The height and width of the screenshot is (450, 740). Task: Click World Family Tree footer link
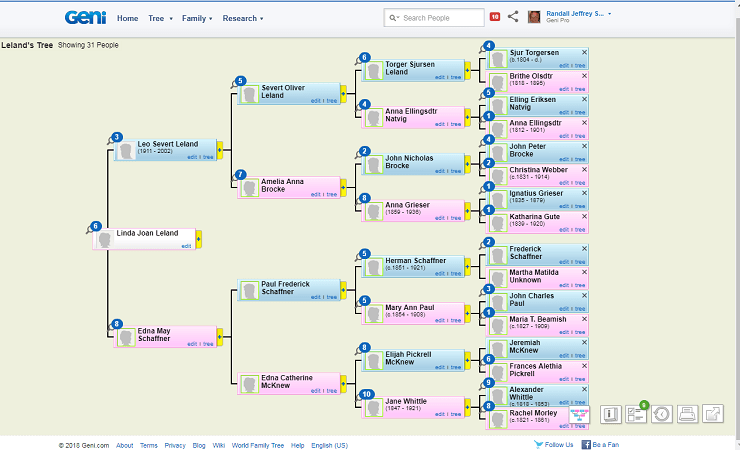(258, 445)
